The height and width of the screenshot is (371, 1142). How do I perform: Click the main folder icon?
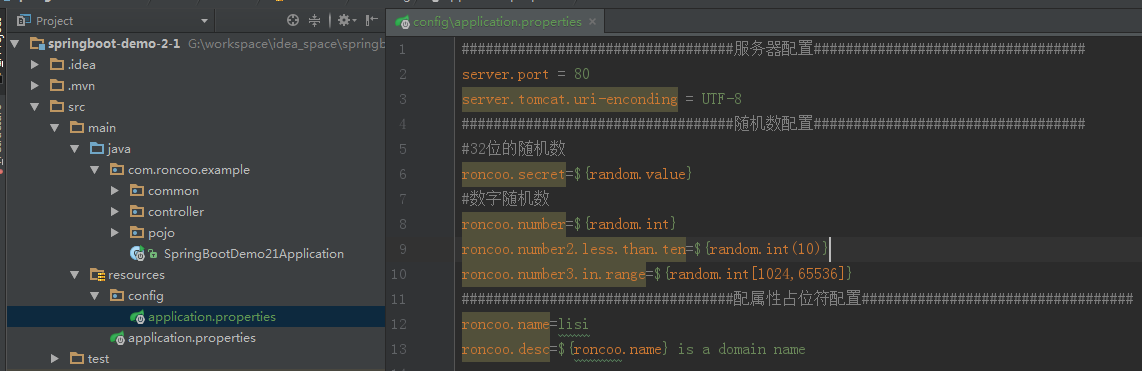pos(76,128)
